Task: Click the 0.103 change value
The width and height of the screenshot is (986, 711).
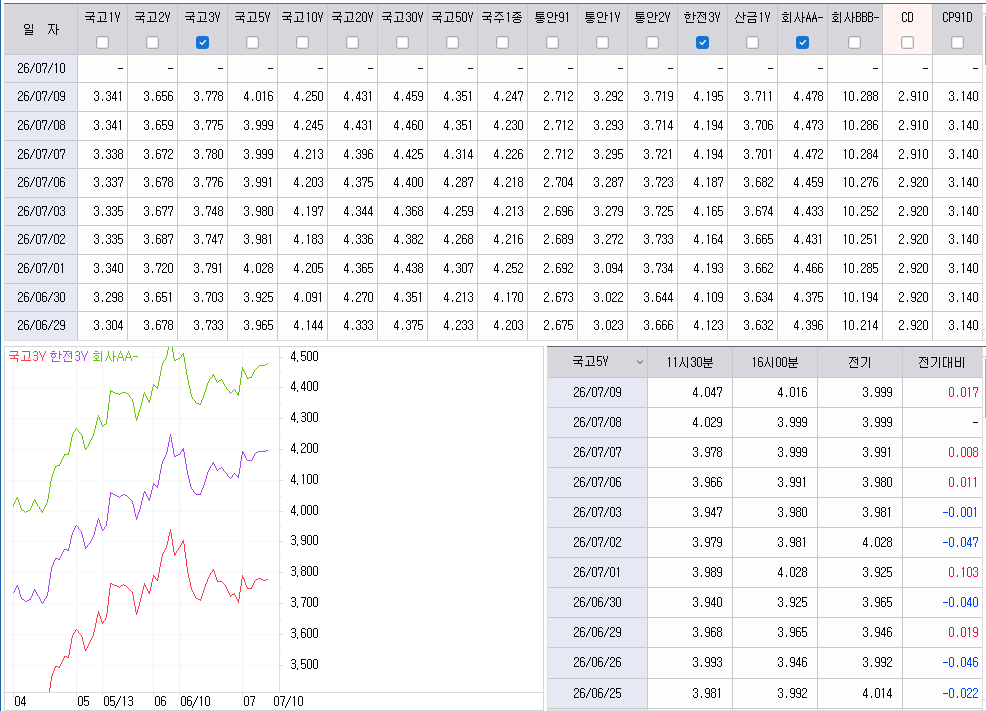Action: point(963,572)
